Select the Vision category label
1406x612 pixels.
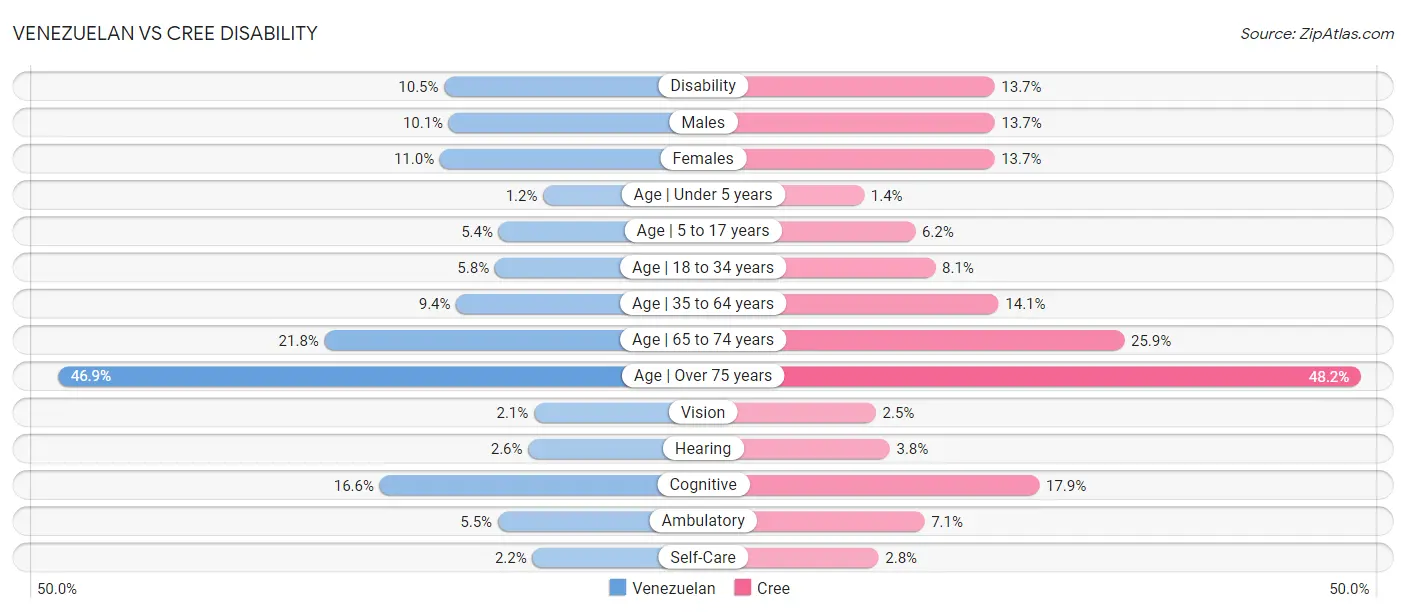703,412
